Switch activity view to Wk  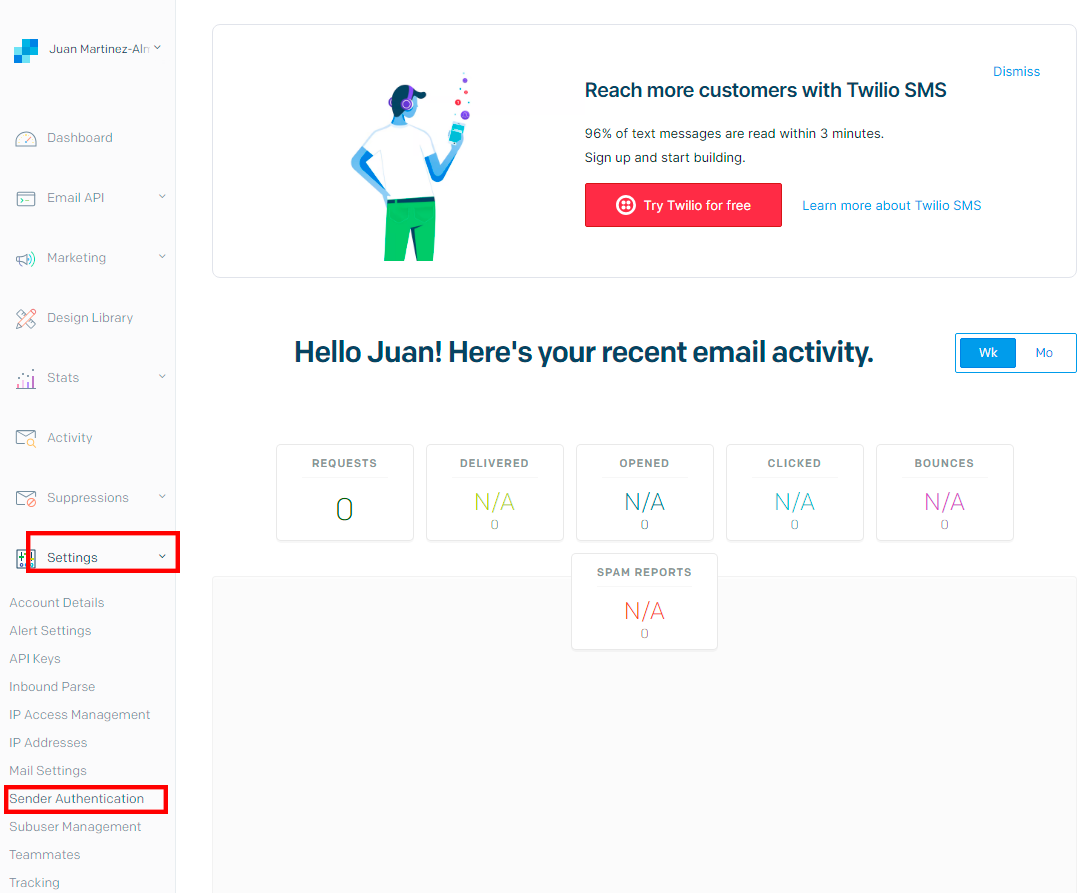coord(988,353)
